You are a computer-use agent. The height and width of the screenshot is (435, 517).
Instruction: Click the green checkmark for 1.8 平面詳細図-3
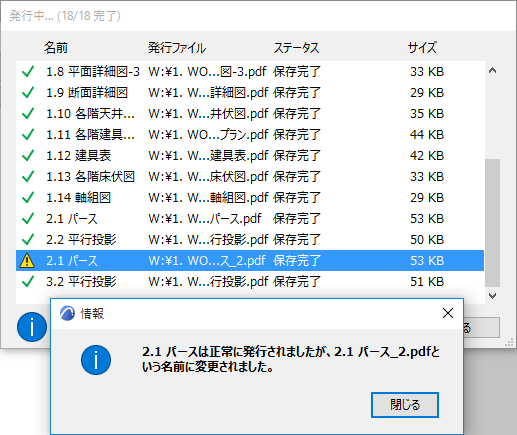[x=28, y=71]
